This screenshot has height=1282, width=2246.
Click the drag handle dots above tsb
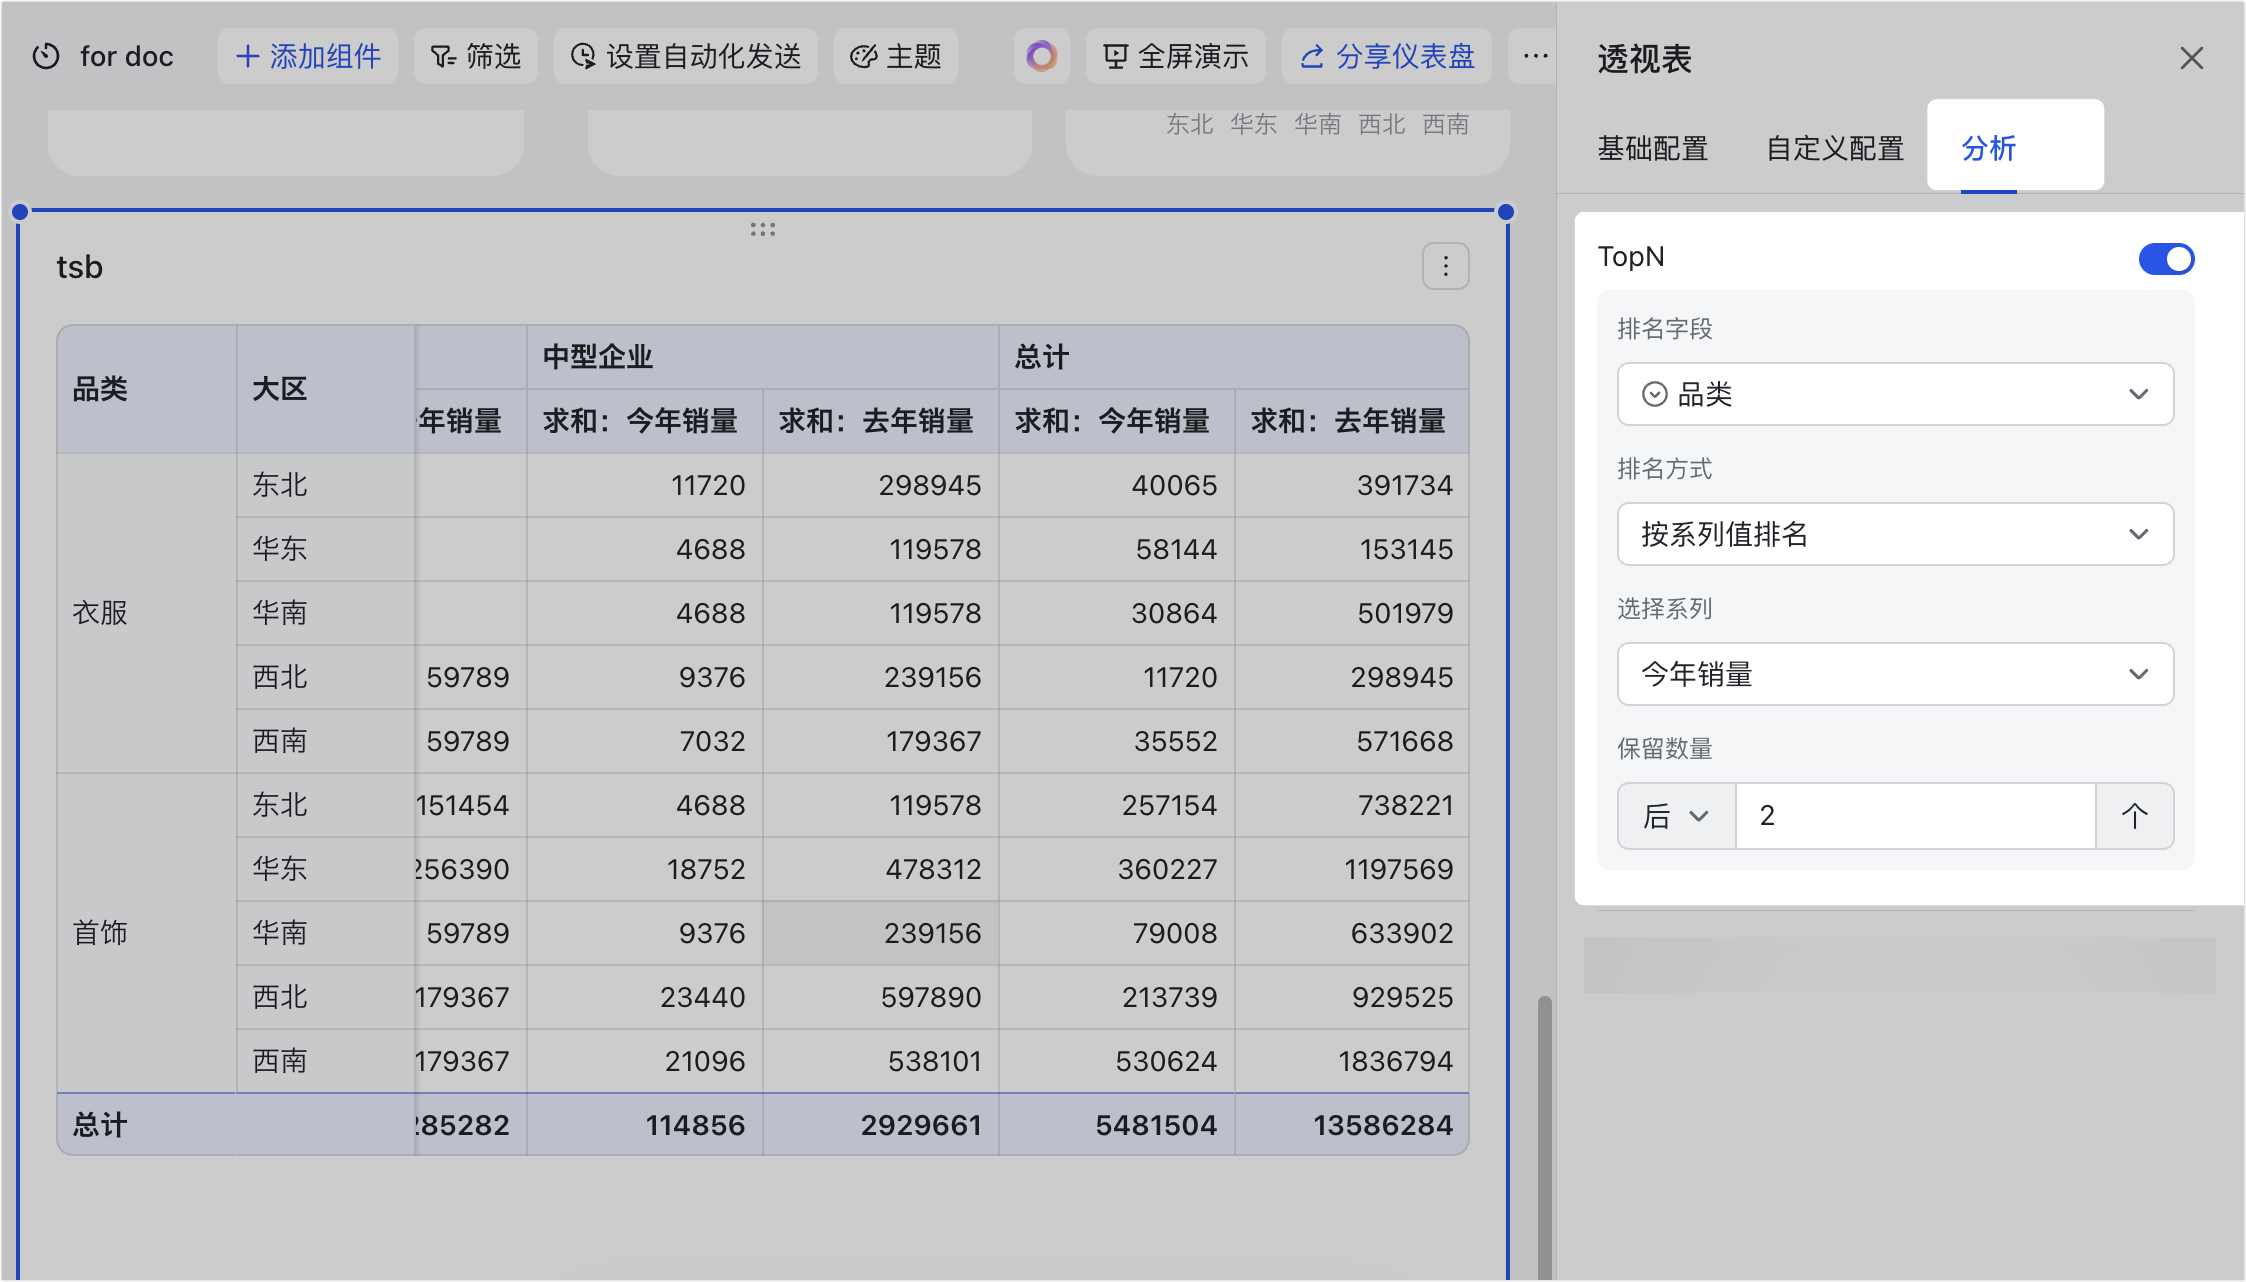click(763, 230)
